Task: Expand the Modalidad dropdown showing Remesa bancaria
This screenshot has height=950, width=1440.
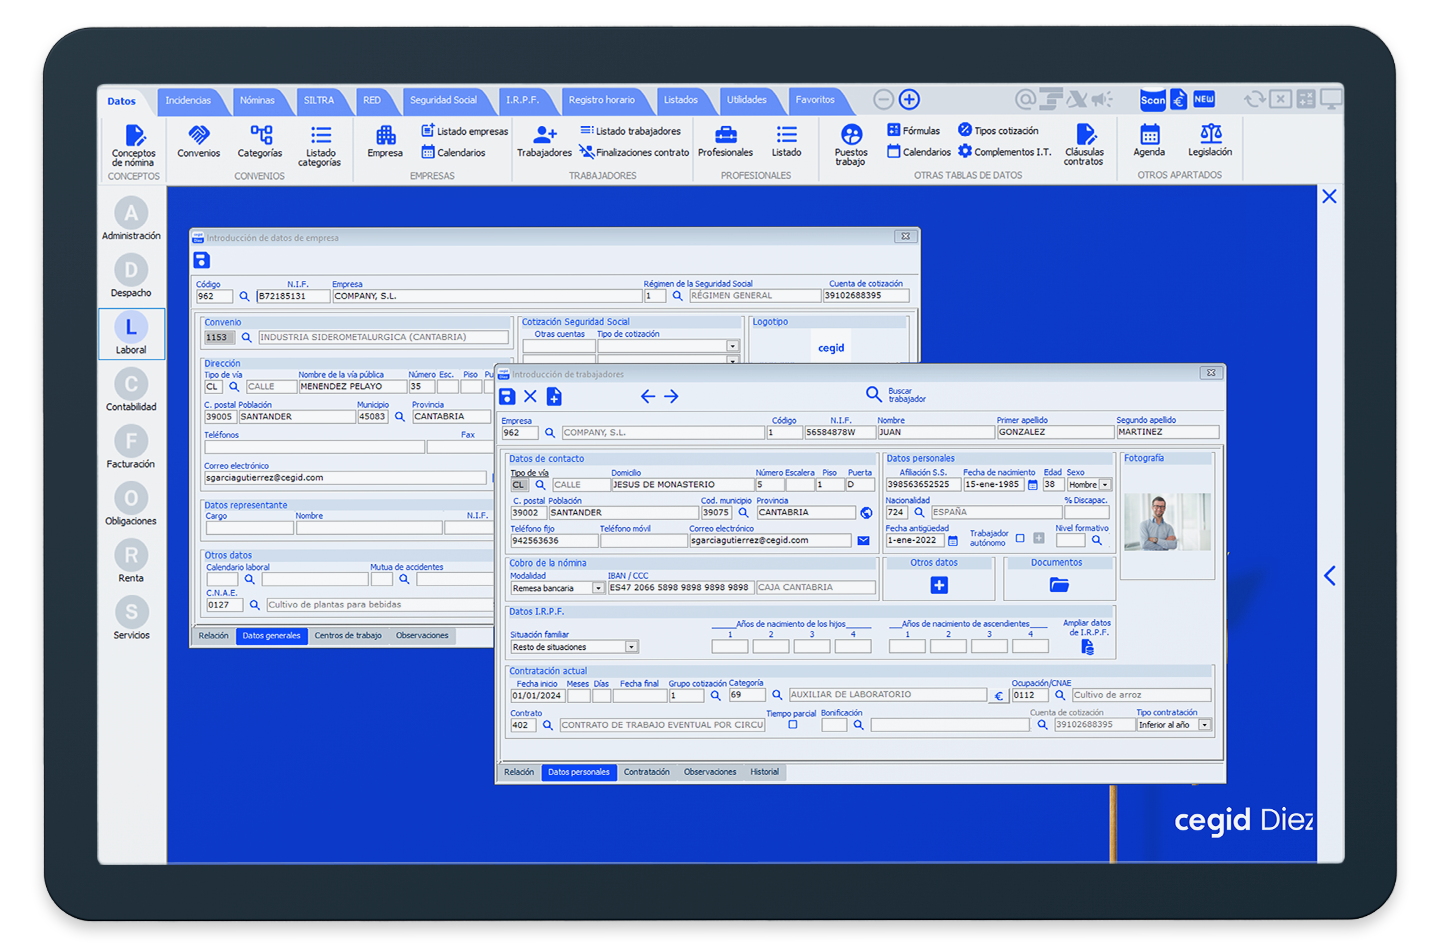Action: tap(598, 588)
